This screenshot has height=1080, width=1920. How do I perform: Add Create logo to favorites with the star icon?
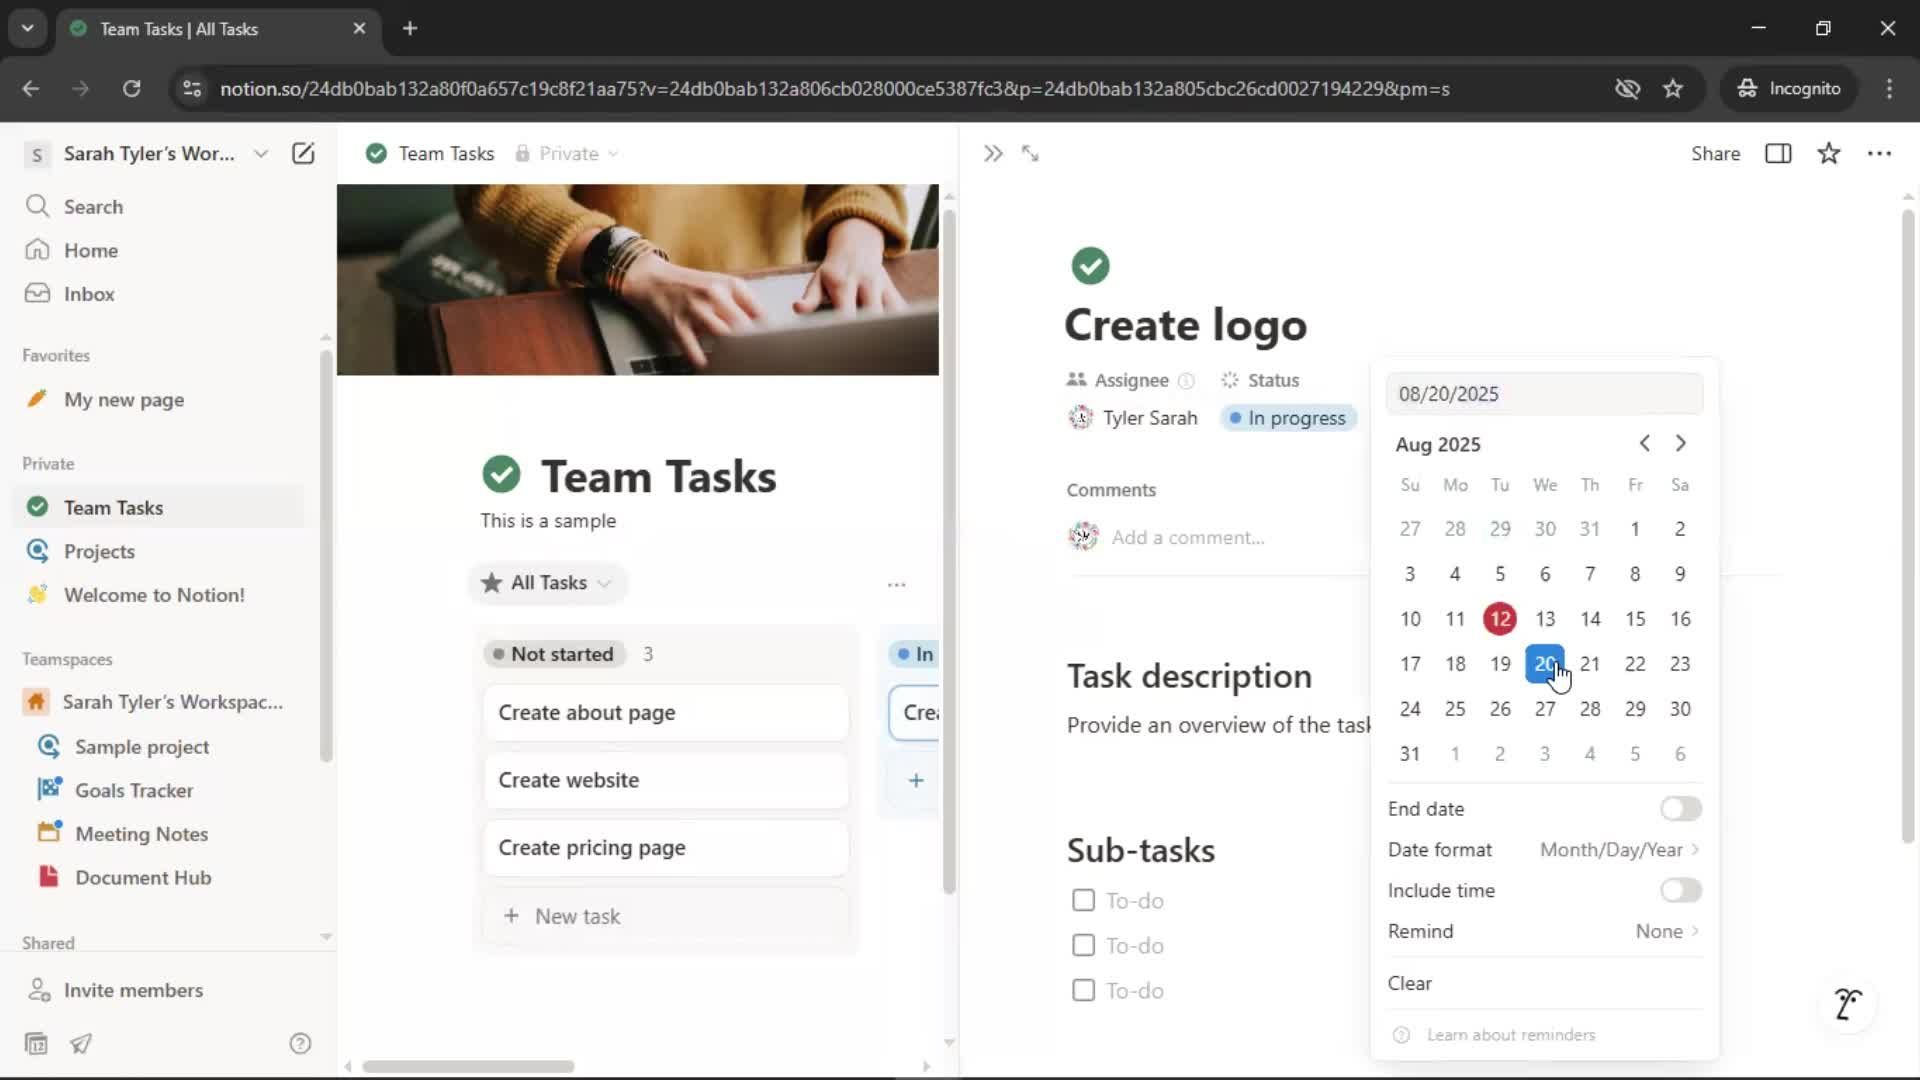pos(1829,153)
